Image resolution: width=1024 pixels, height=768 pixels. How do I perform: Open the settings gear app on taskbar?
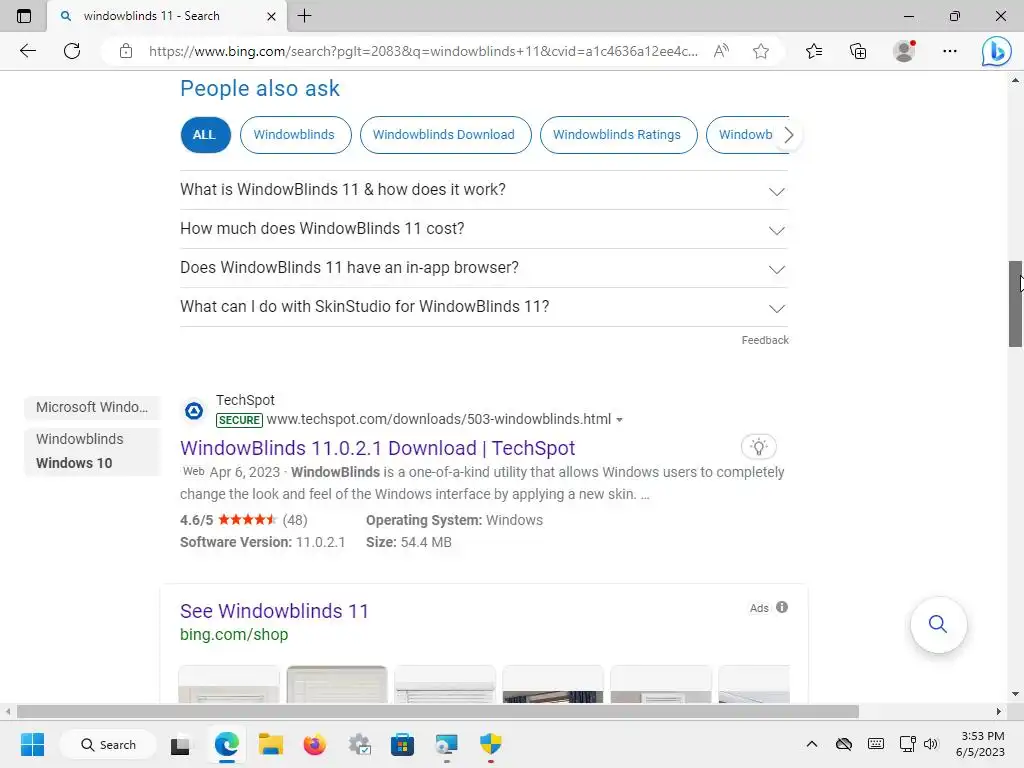(x=359, y=744)
